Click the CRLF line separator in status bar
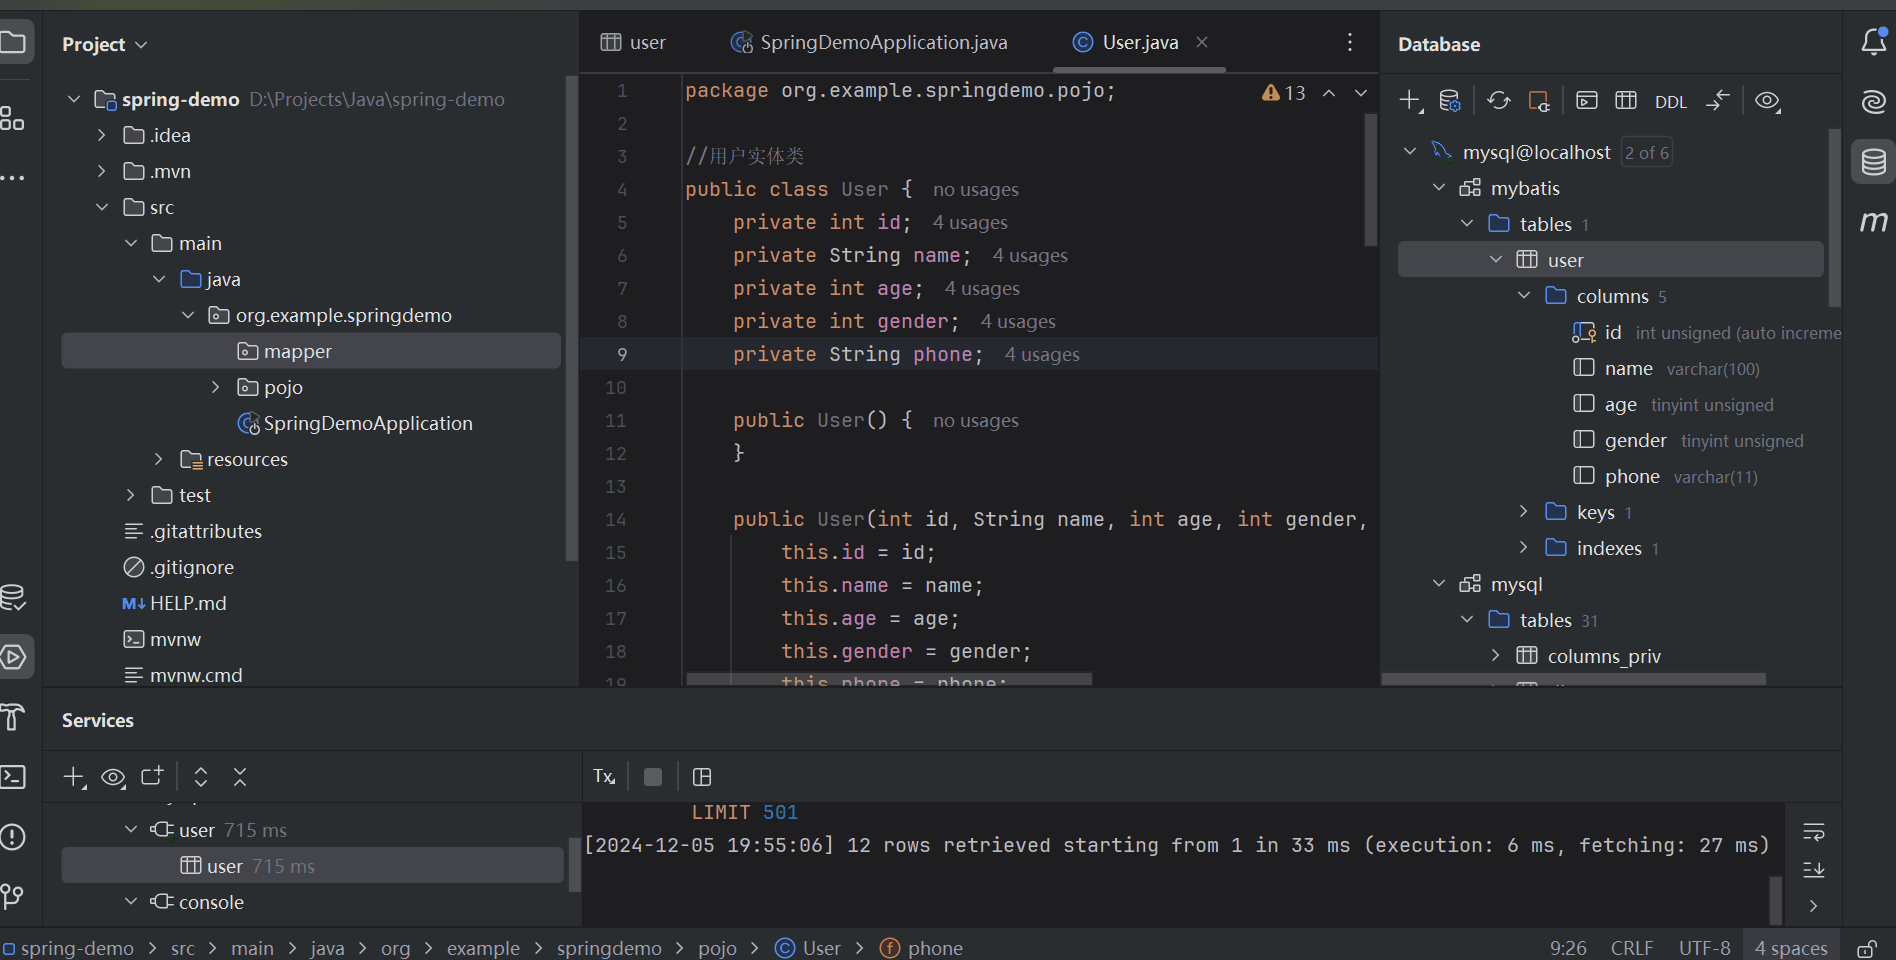1896x960 pixels. click(x=1632, y=948)
